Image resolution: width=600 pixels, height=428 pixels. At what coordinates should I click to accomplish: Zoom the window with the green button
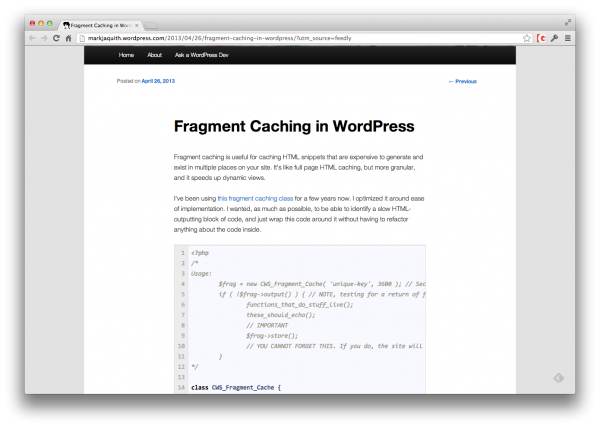[x=49, y=23]
